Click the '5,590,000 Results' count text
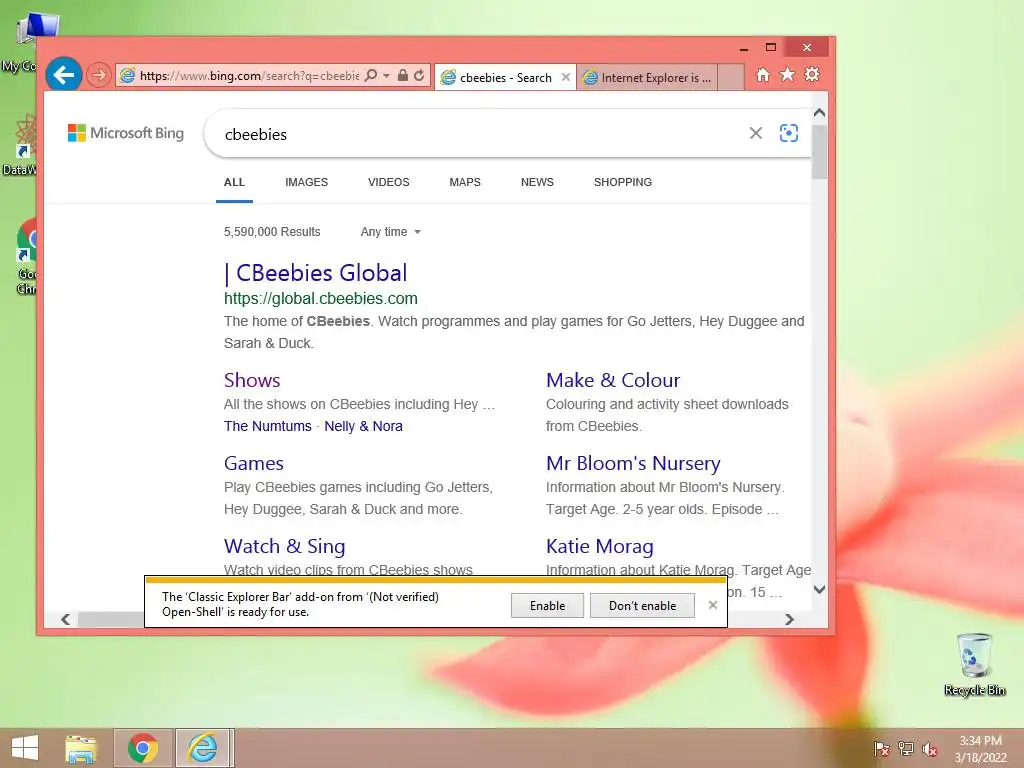The image size is (1024, 768). coord(272,232)
